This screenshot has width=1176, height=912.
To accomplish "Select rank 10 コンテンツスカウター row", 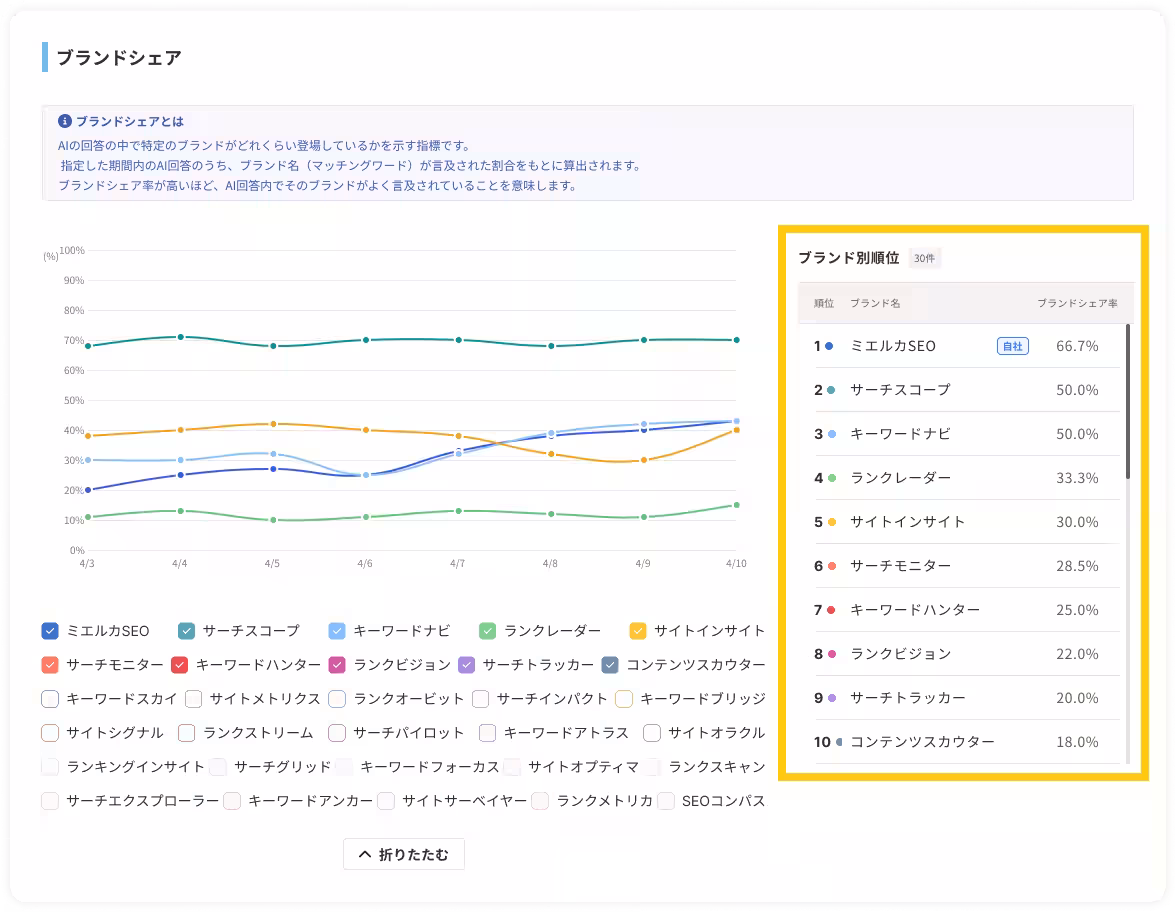I will [x=960, y=742].
